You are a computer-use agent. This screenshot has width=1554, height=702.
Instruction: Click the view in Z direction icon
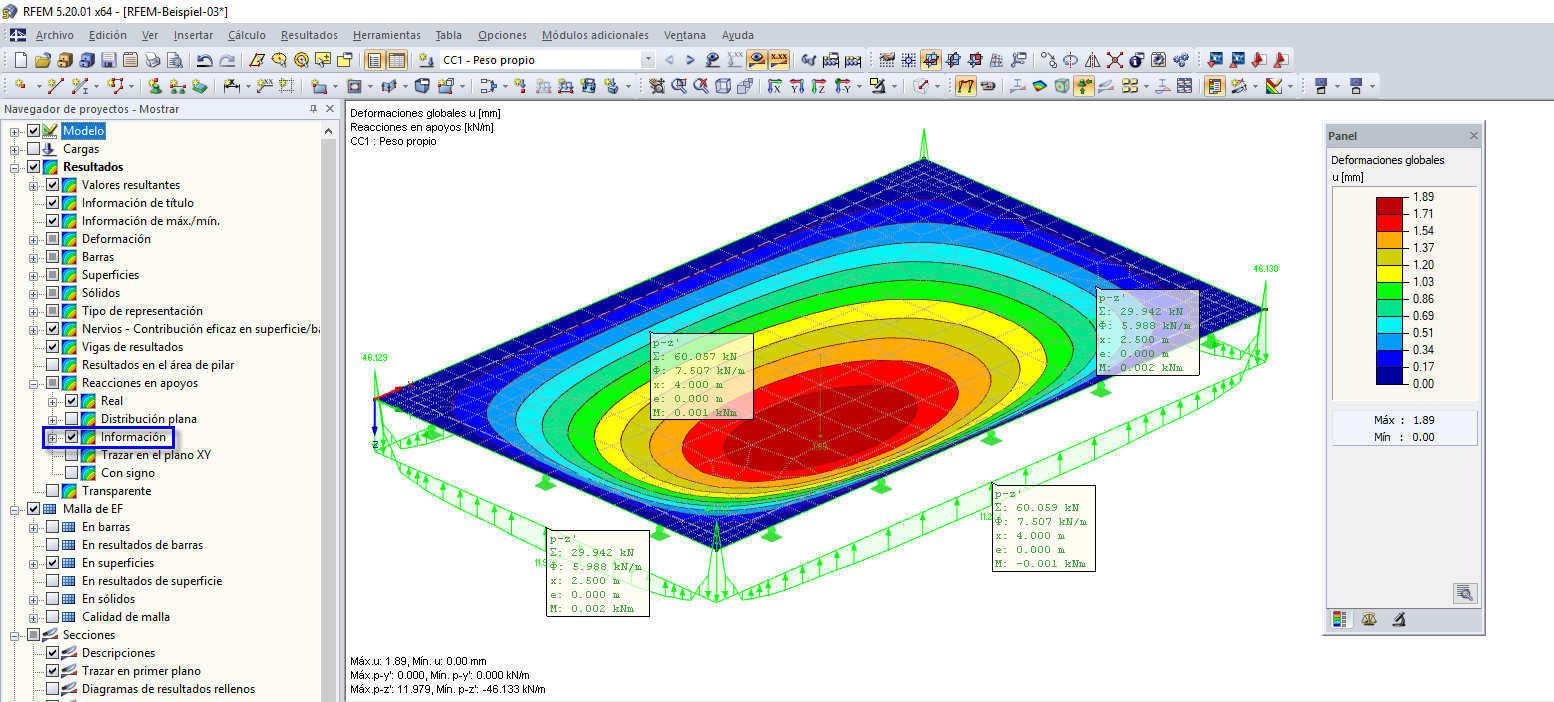tap(820, 87)
